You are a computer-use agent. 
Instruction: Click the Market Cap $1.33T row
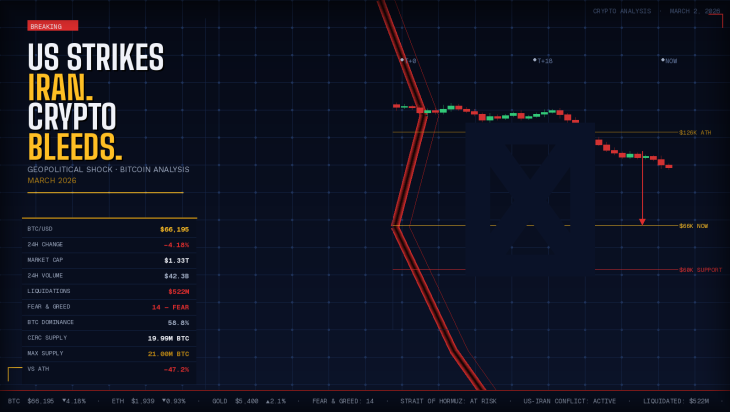click(x=108, y=260)
